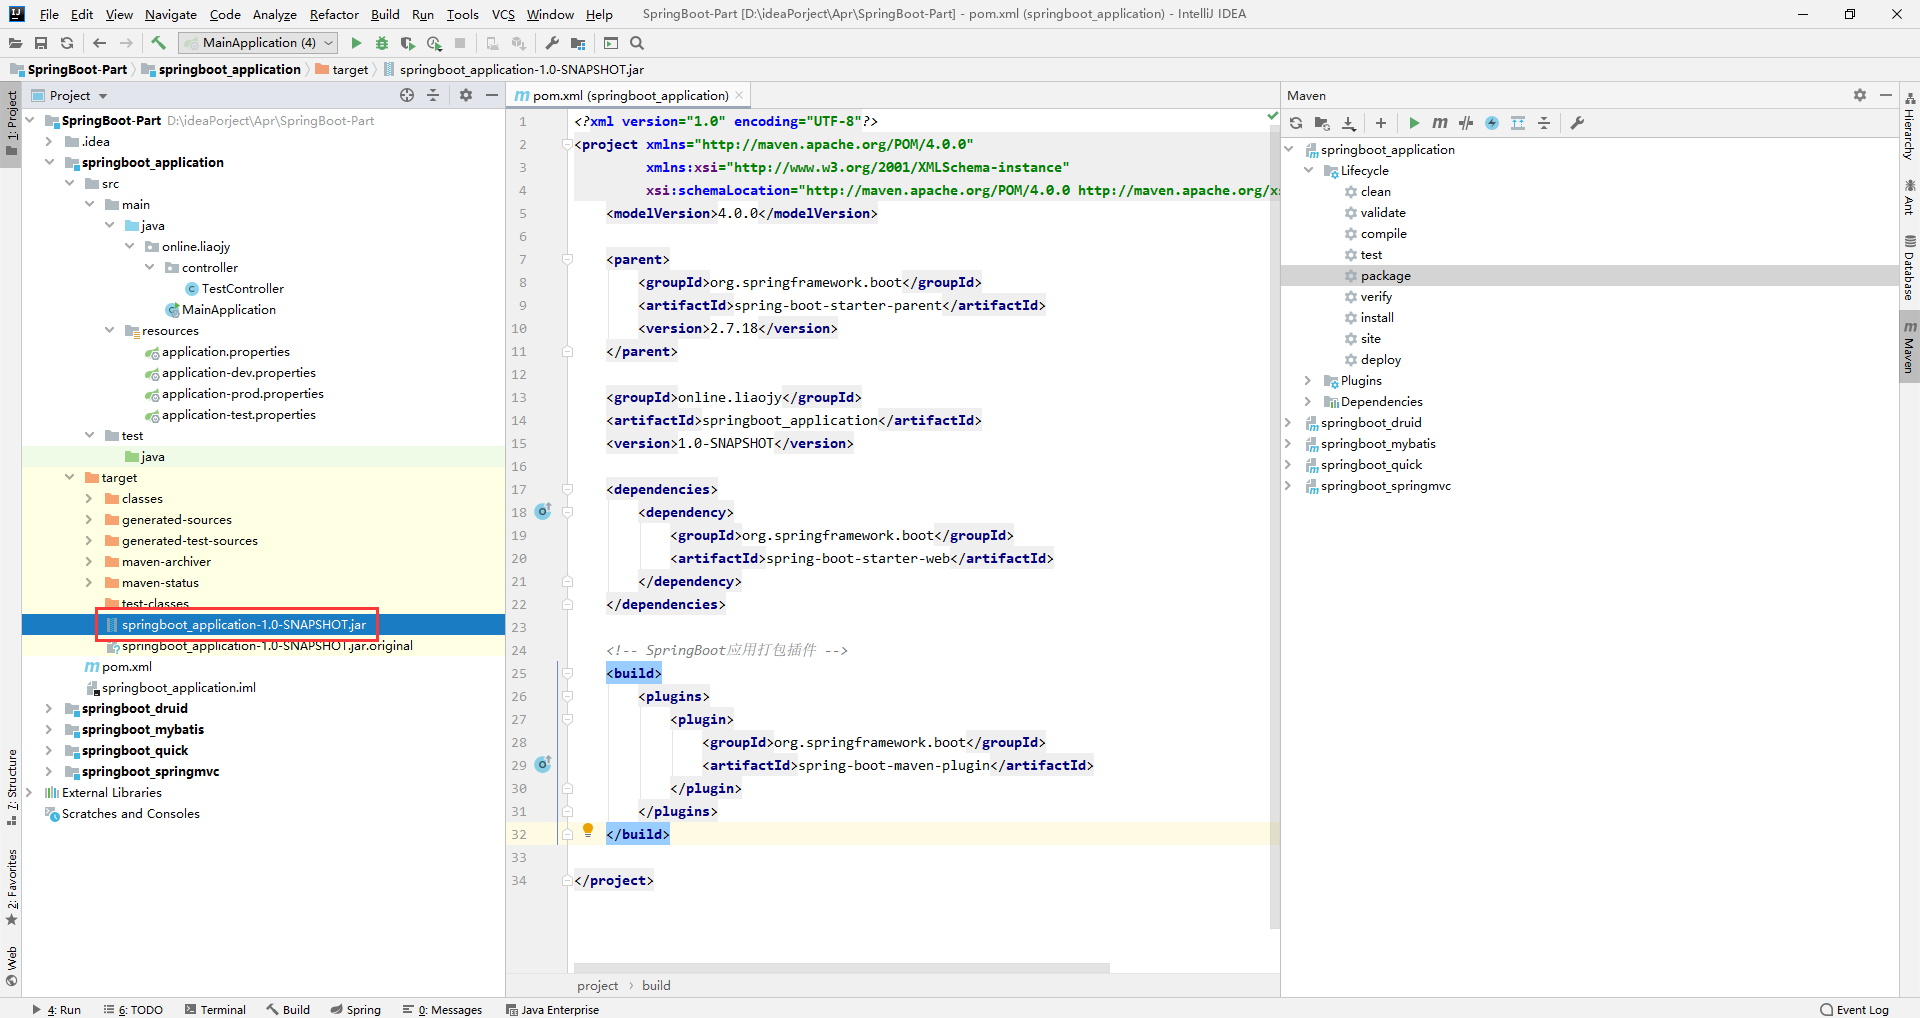Image resolution: width=1920 pixels, height=1018 pixels.
Task: Collapse the Lifecycle node in Maven
Action: point(1308,170)
